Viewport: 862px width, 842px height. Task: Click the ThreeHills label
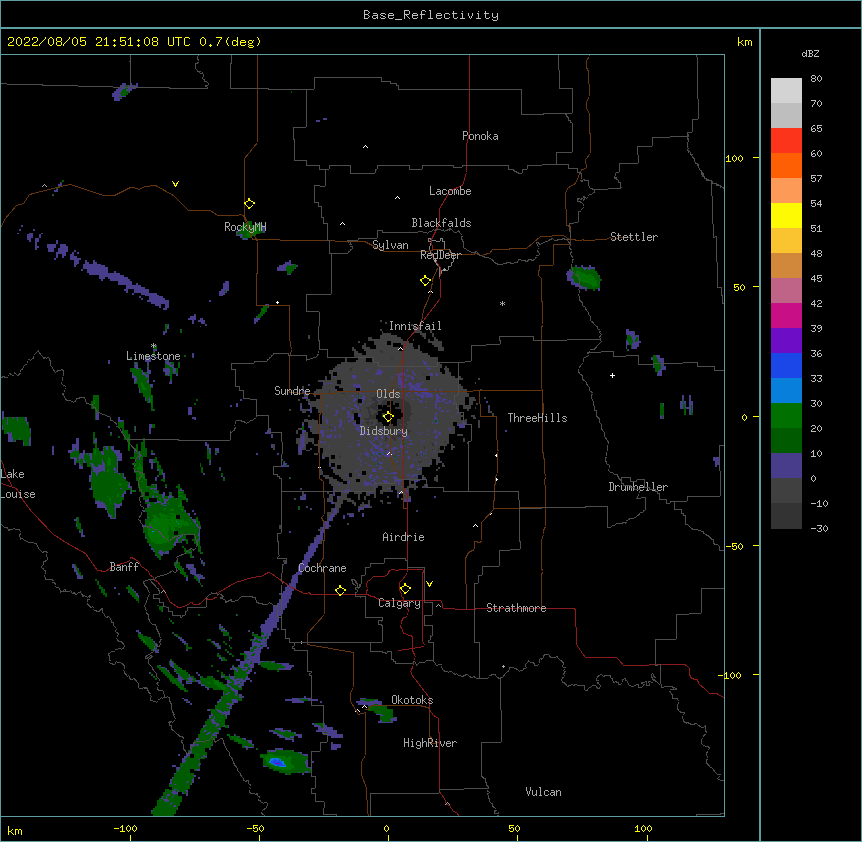tap(537, 418)
